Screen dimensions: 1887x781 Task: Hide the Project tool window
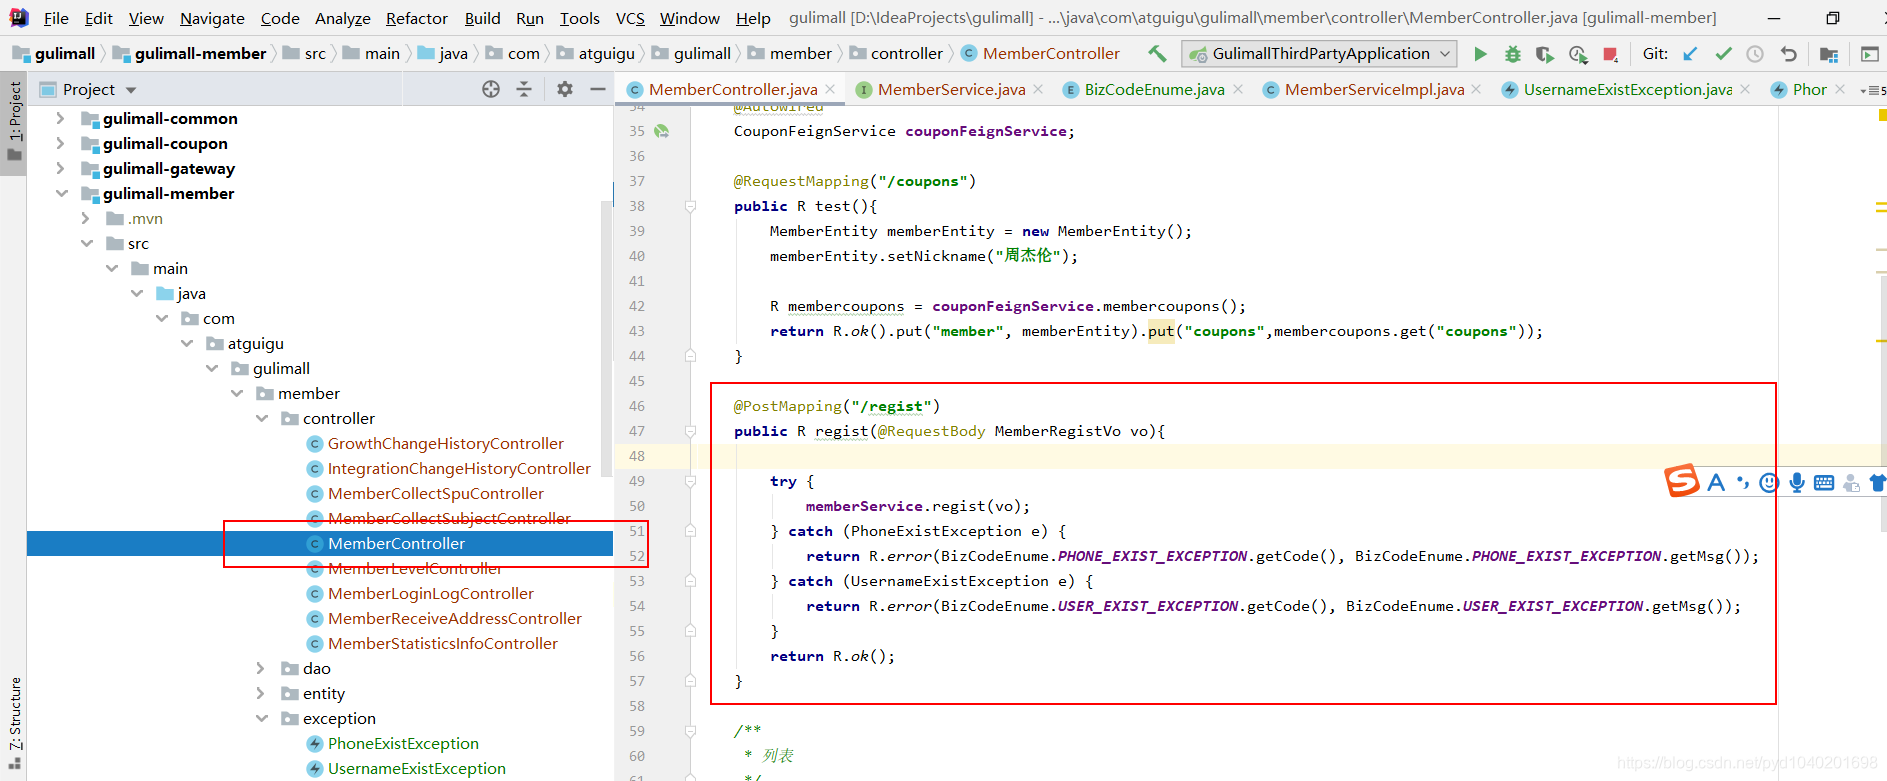tap(598, 89)
